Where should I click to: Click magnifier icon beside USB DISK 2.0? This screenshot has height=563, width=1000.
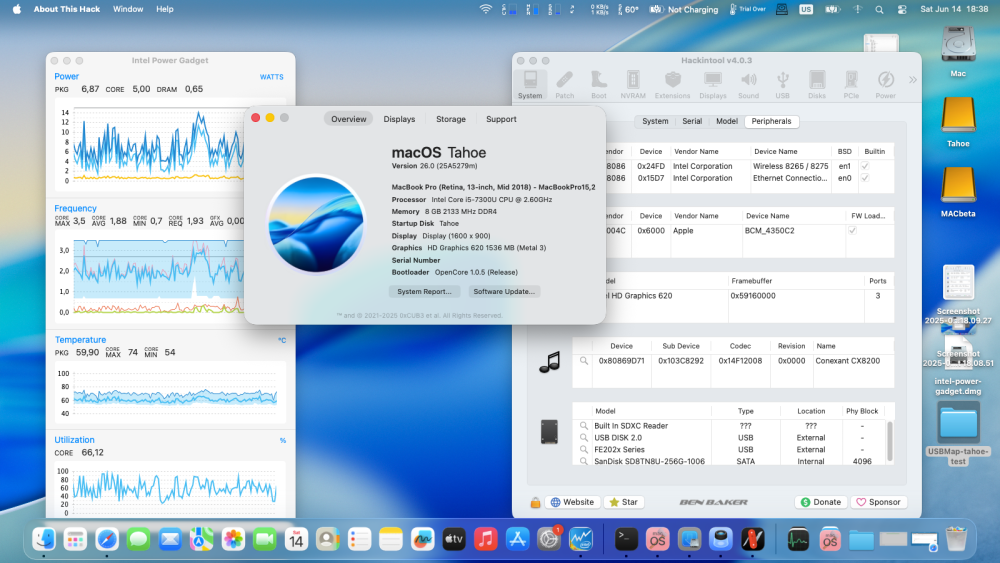click(584, 437)
